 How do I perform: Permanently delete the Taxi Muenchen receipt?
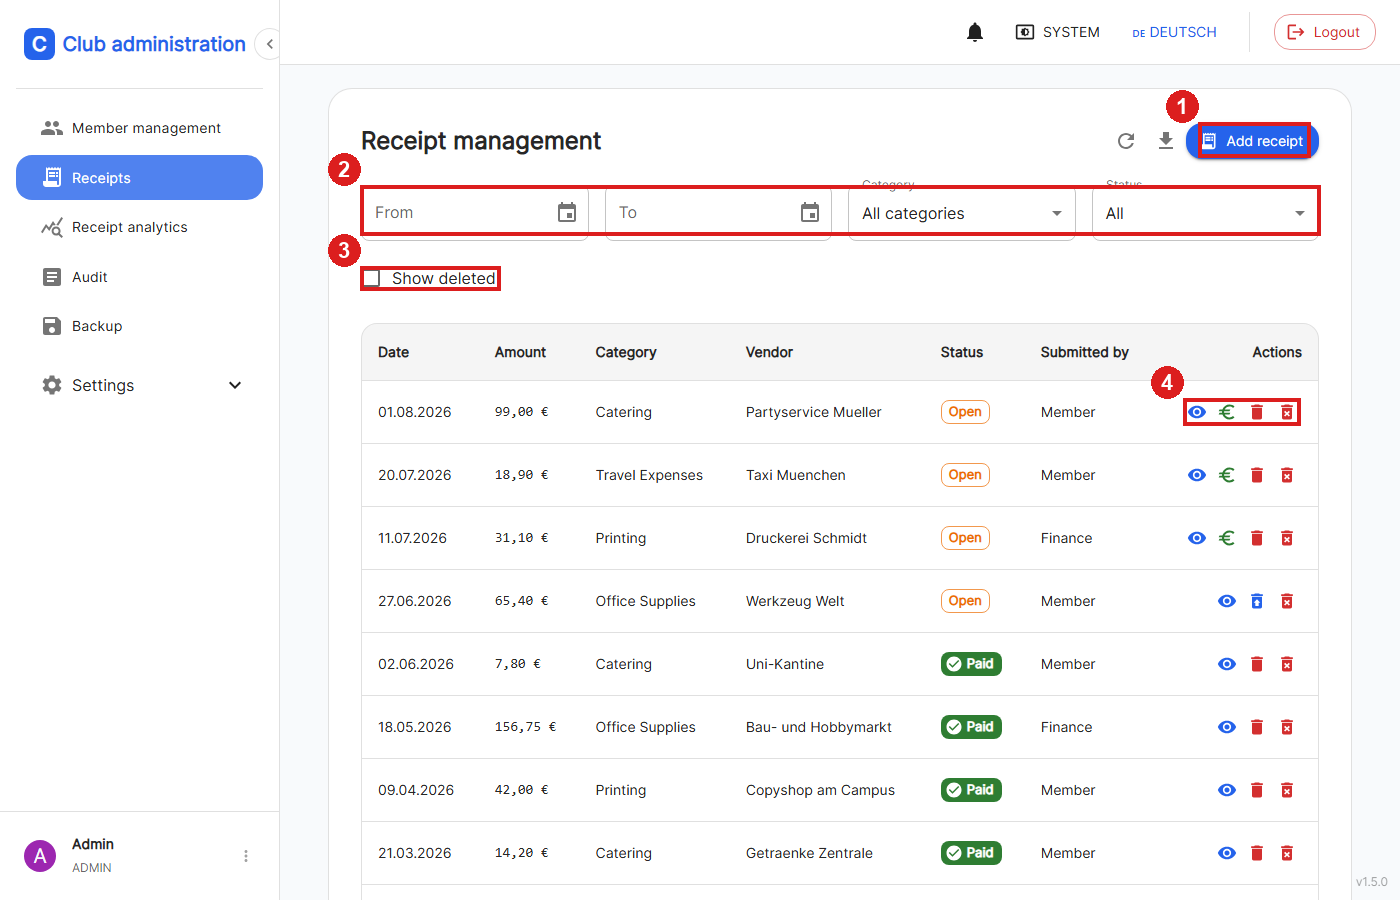coord(1287,475)
